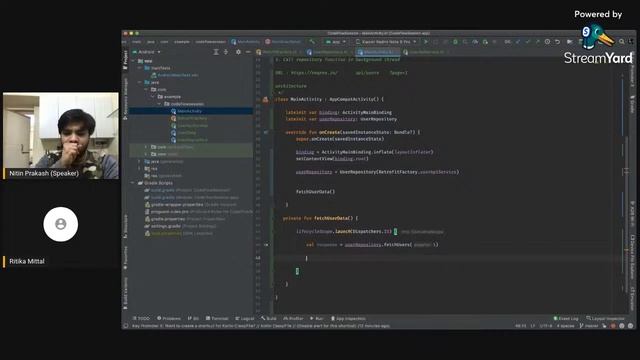The height and width of the screenshot is (360, 640).
Task: Open the Gradle tool window on the right edge
Action: point(632,104)
